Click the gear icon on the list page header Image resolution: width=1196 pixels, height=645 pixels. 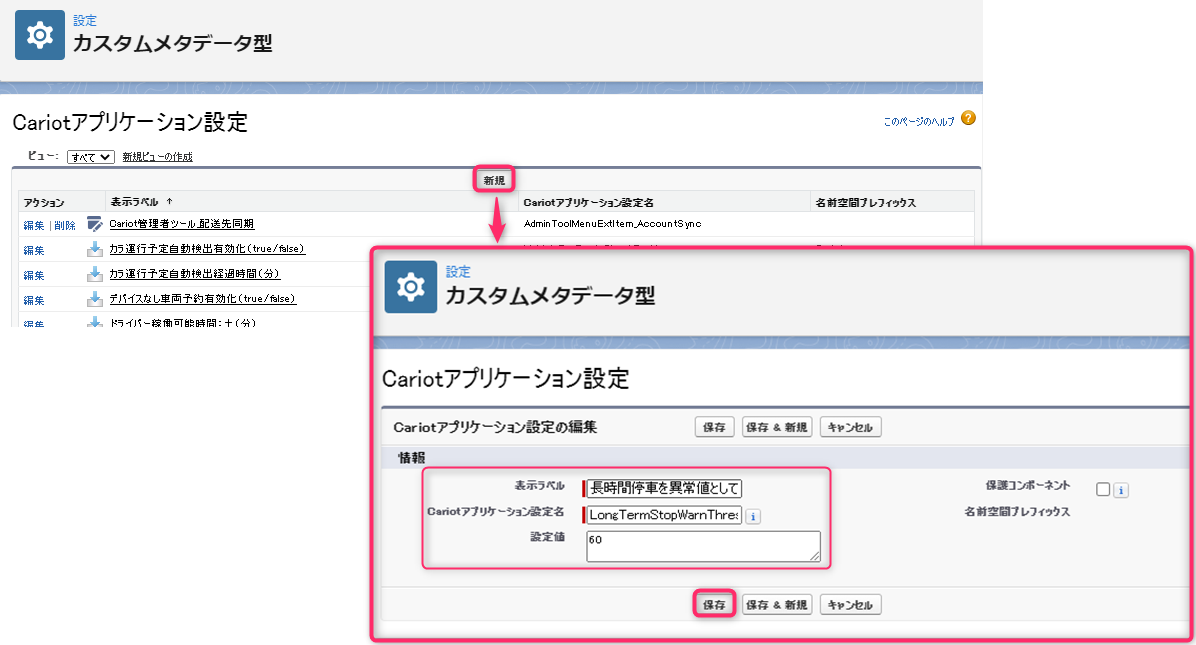[x=40, y=35]
